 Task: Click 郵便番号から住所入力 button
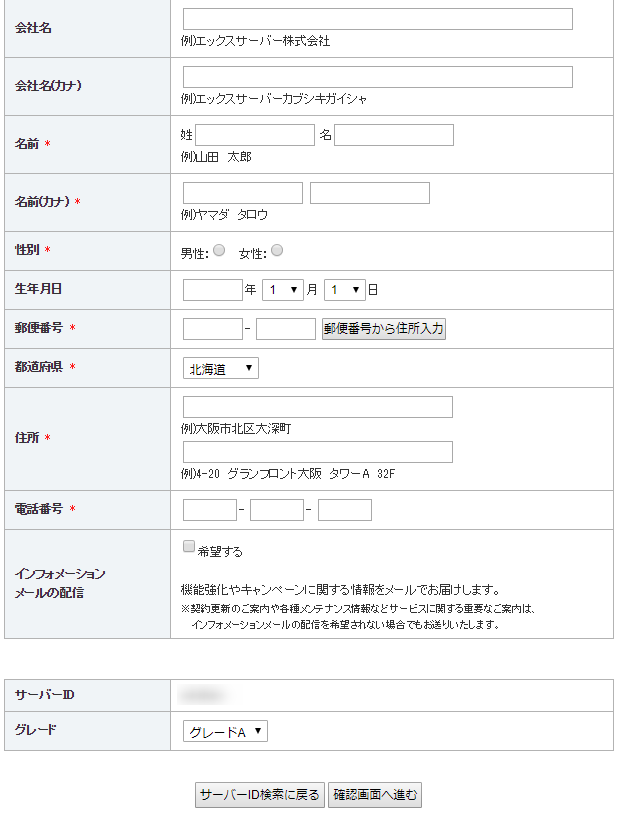tap(384, 329)
